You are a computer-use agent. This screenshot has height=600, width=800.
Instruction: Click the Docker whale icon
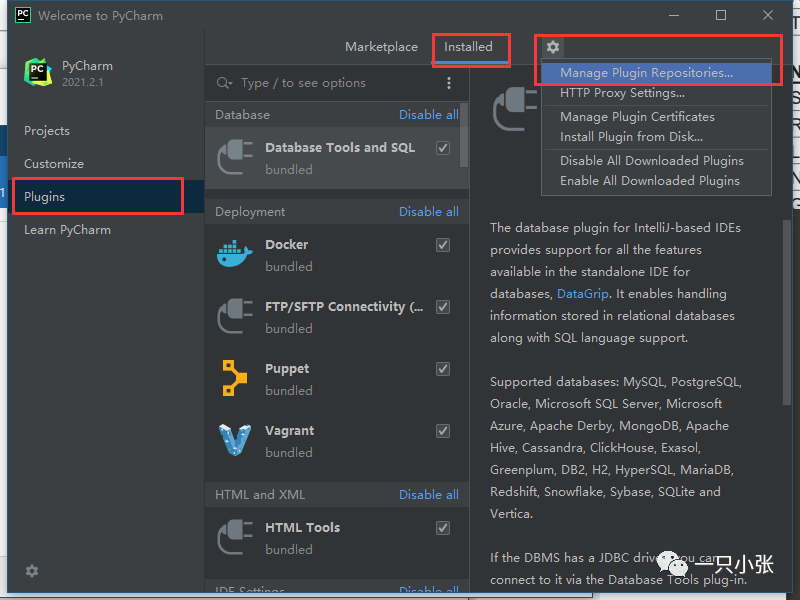[235, 254]
